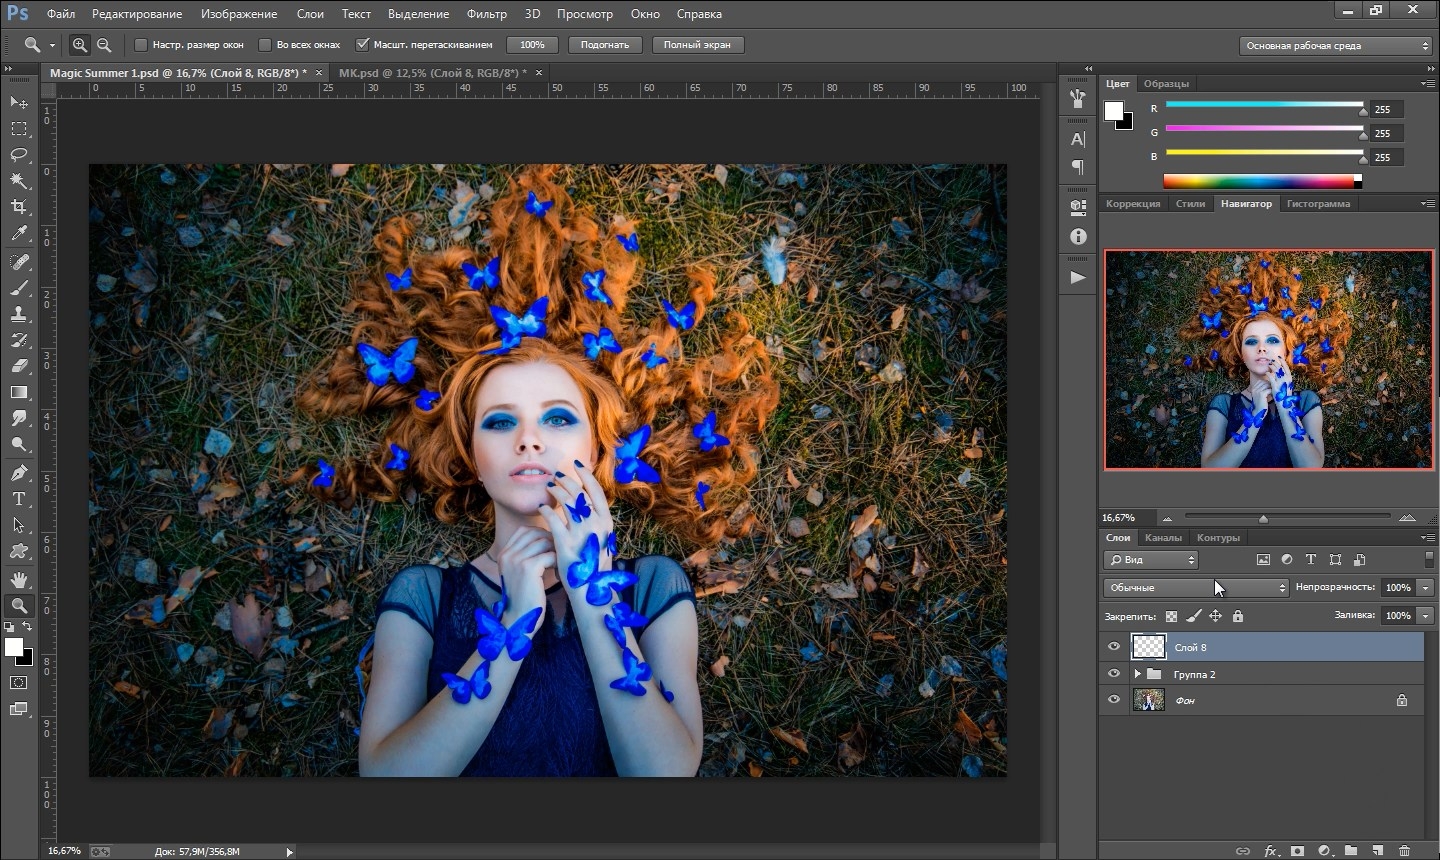
Task: Click the toolbar foreground color swatch
Action: (x=14, y=648)
